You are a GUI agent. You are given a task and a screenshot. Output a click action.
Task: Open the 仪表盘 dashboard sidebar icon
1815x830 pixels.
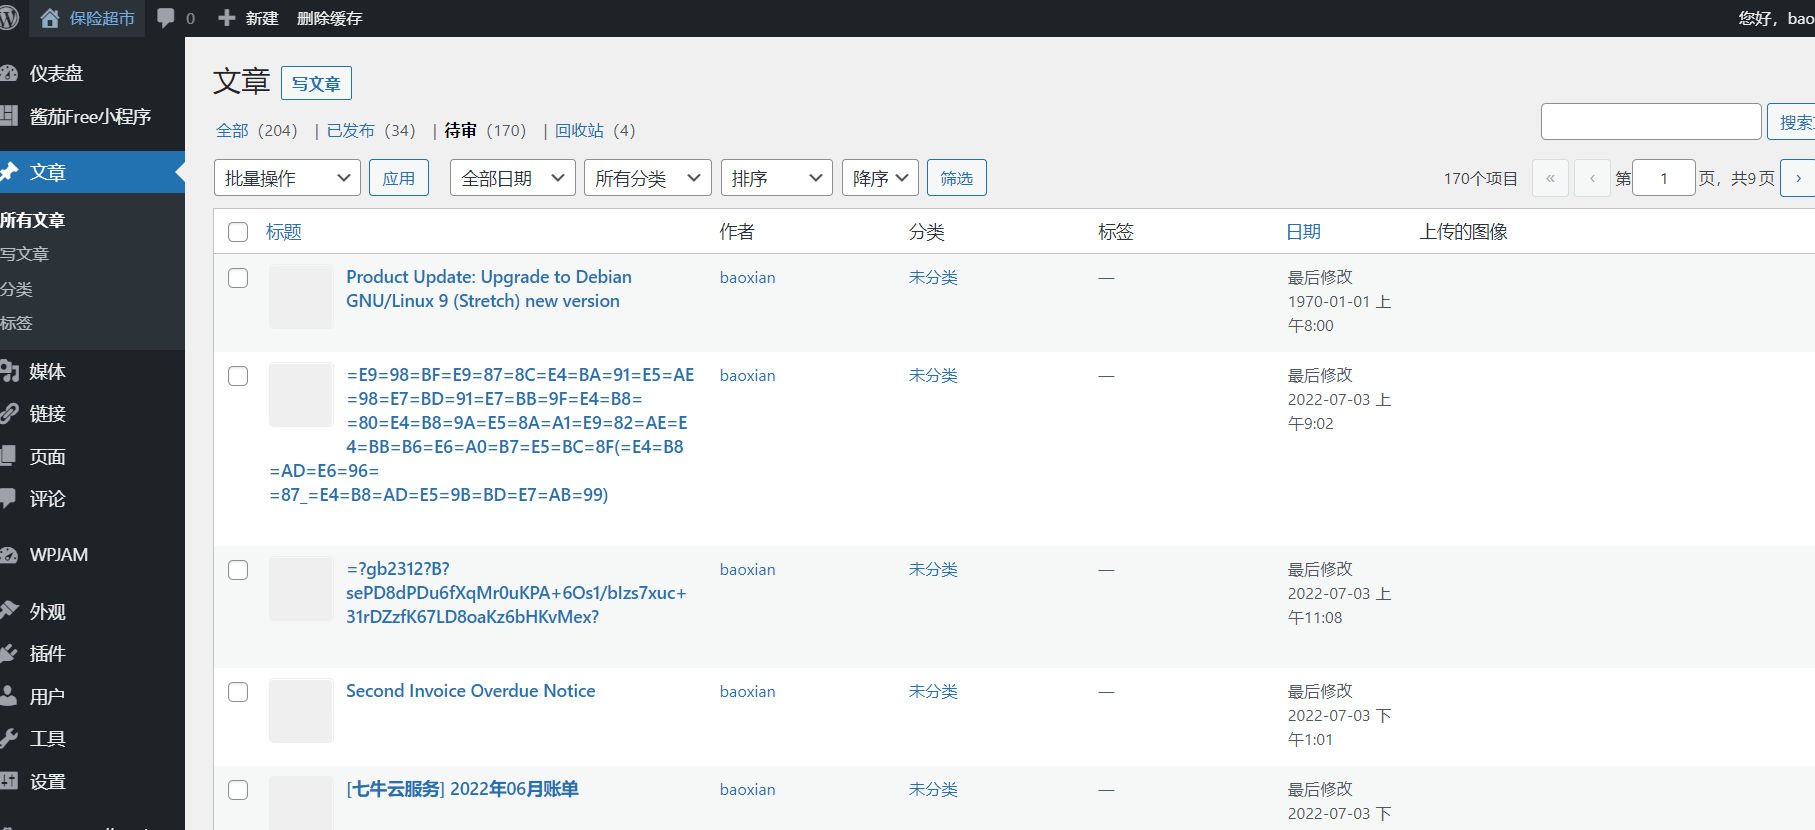coord(9,73)
